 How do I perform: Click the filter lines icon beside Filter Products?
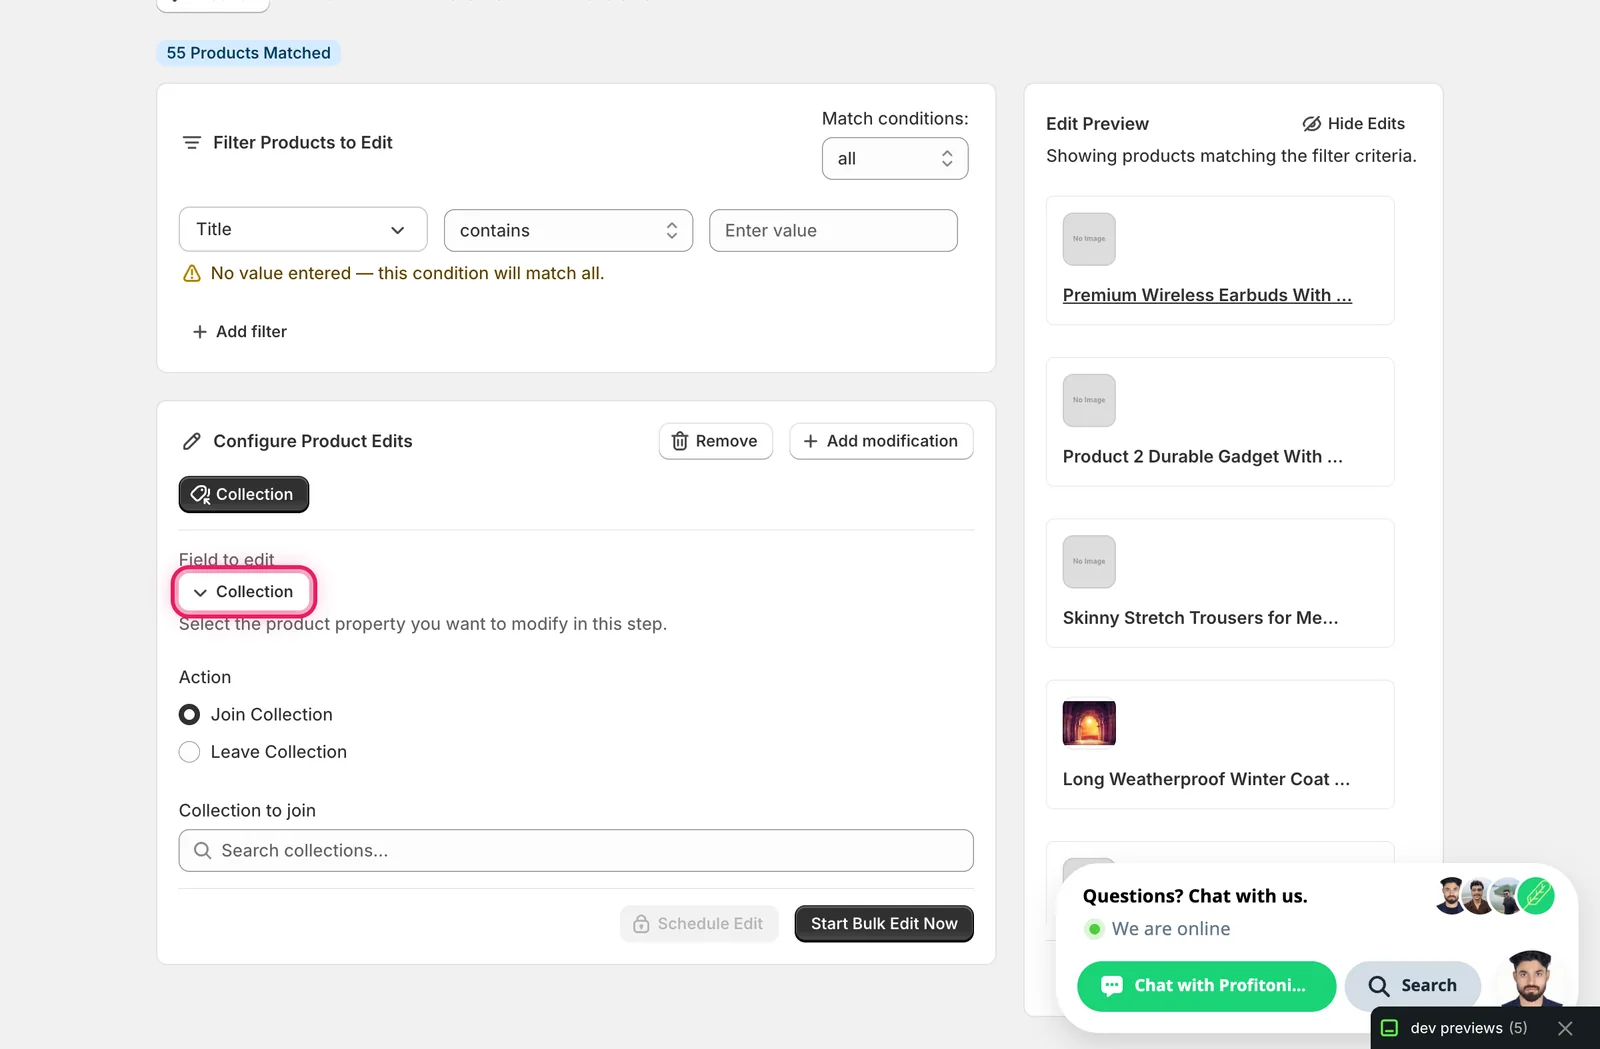point(192,143)
